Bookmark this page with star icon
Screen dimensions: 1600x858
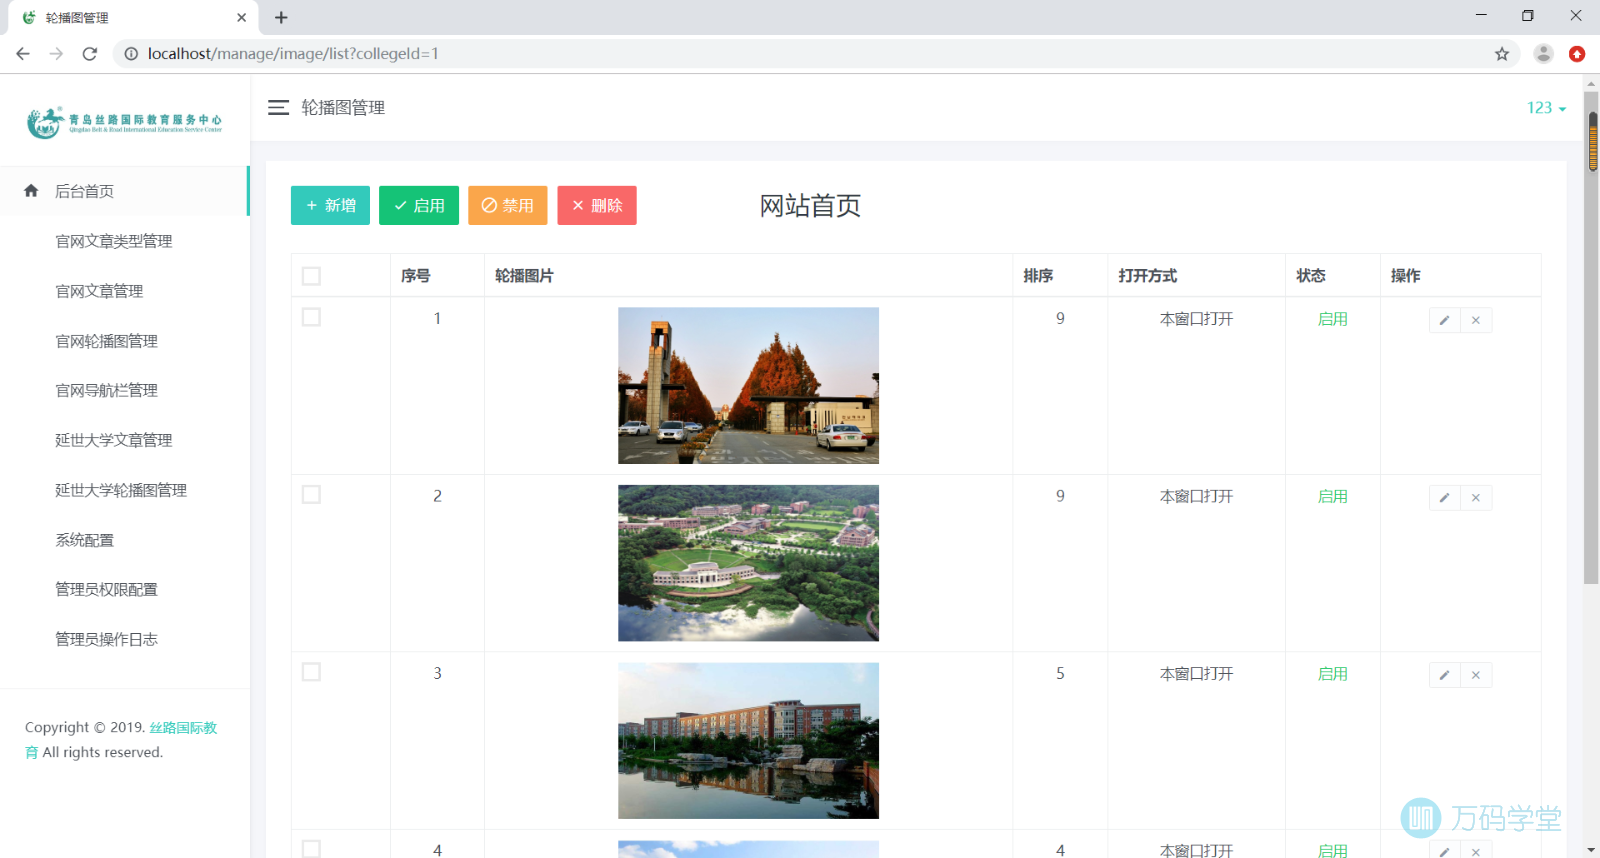pos(1502,54)
